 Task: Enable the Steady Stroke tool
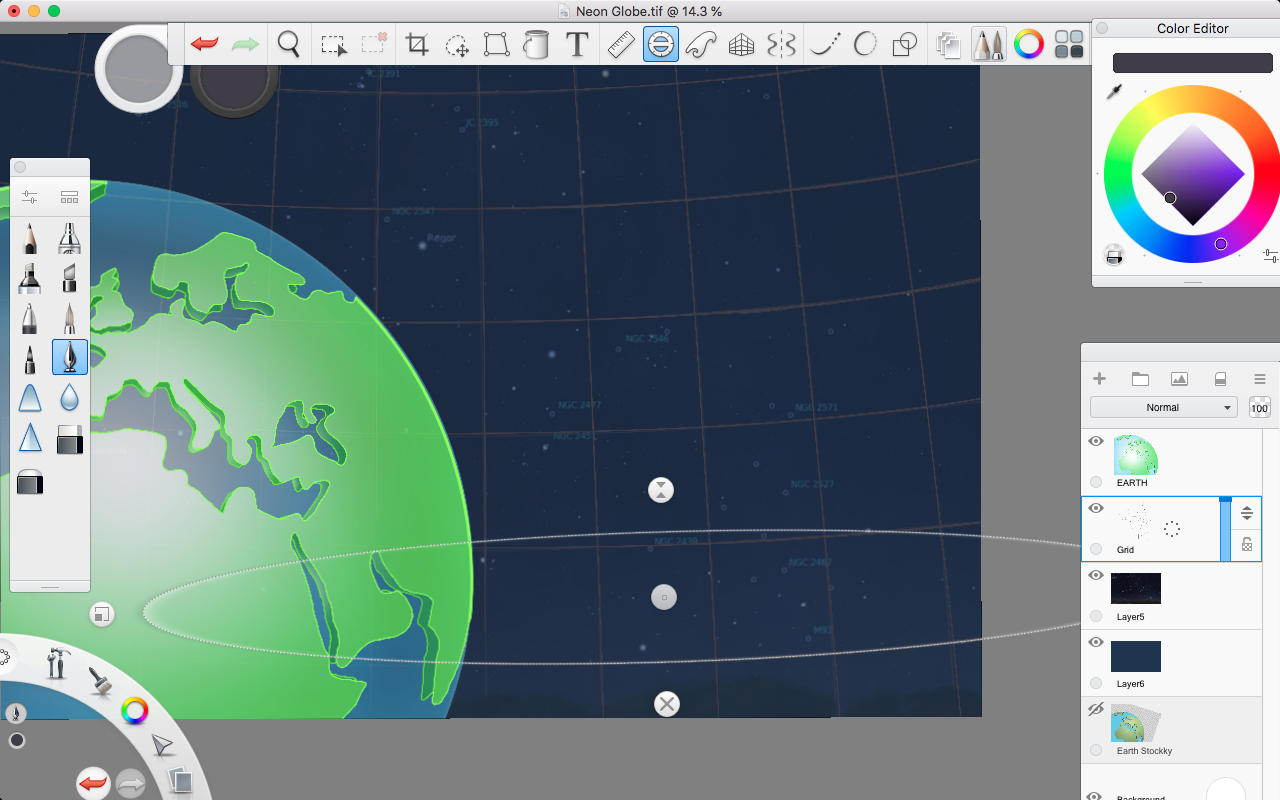coord(824,45)
